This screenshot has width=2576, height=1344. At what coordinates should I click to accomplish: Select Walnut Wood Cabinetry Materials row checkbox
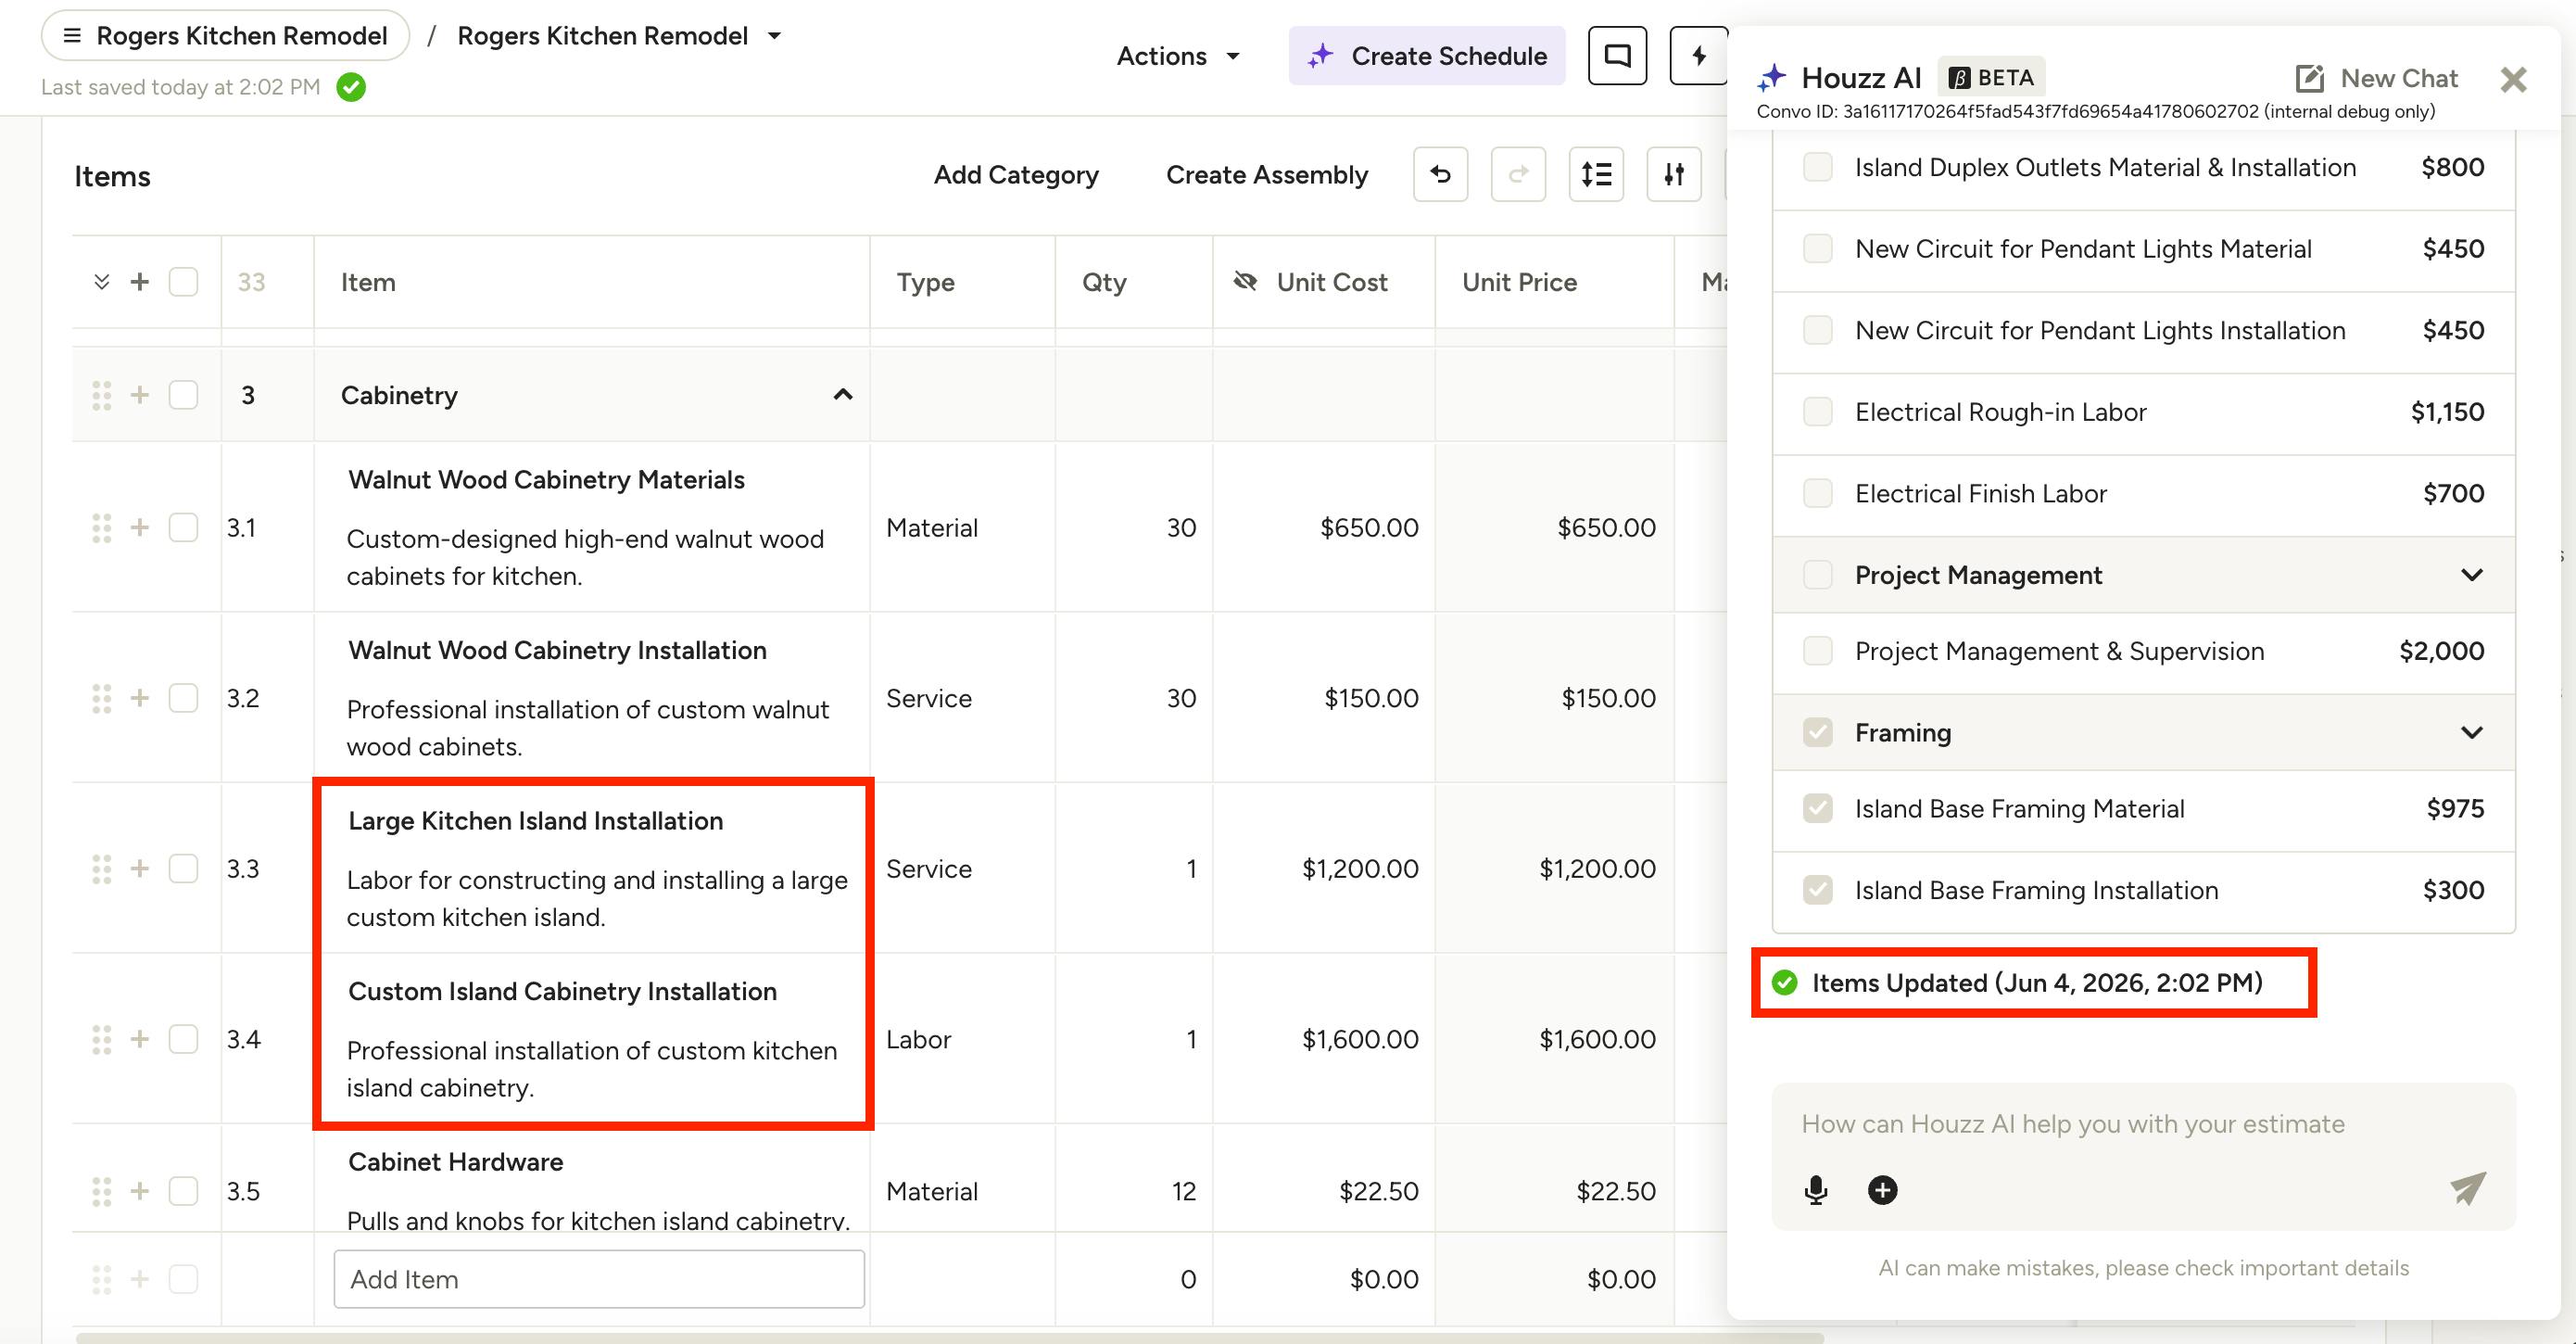183,527
